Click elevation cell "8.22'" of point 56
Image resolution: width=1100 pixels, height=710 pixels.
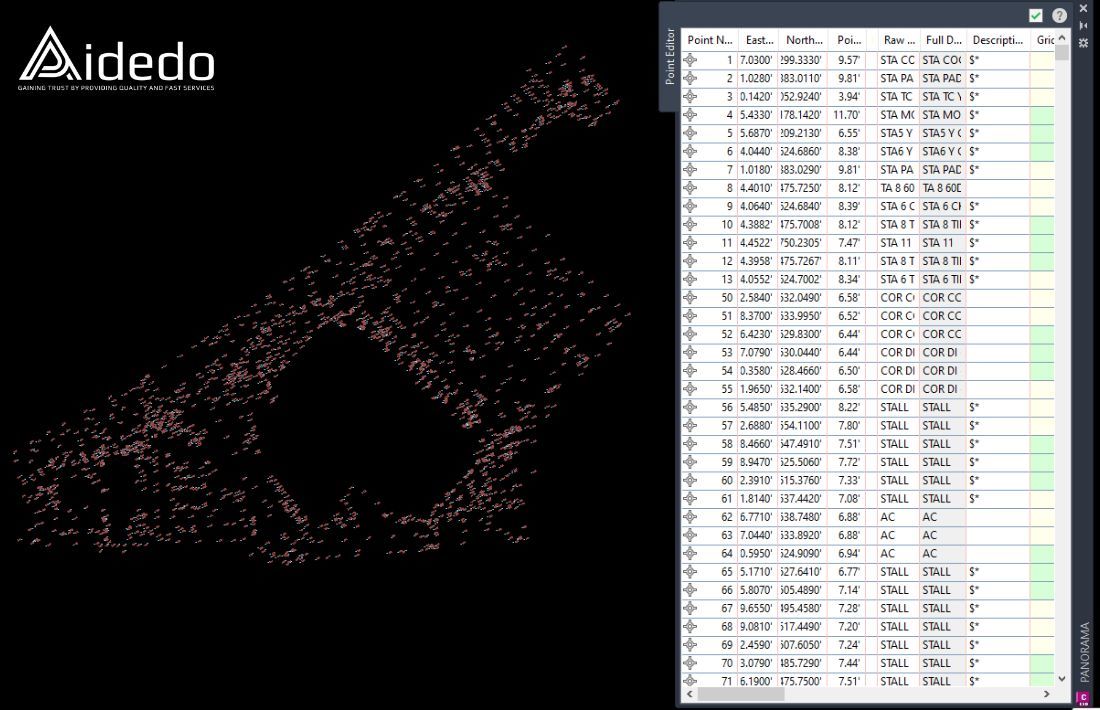(x=849, y=407)
